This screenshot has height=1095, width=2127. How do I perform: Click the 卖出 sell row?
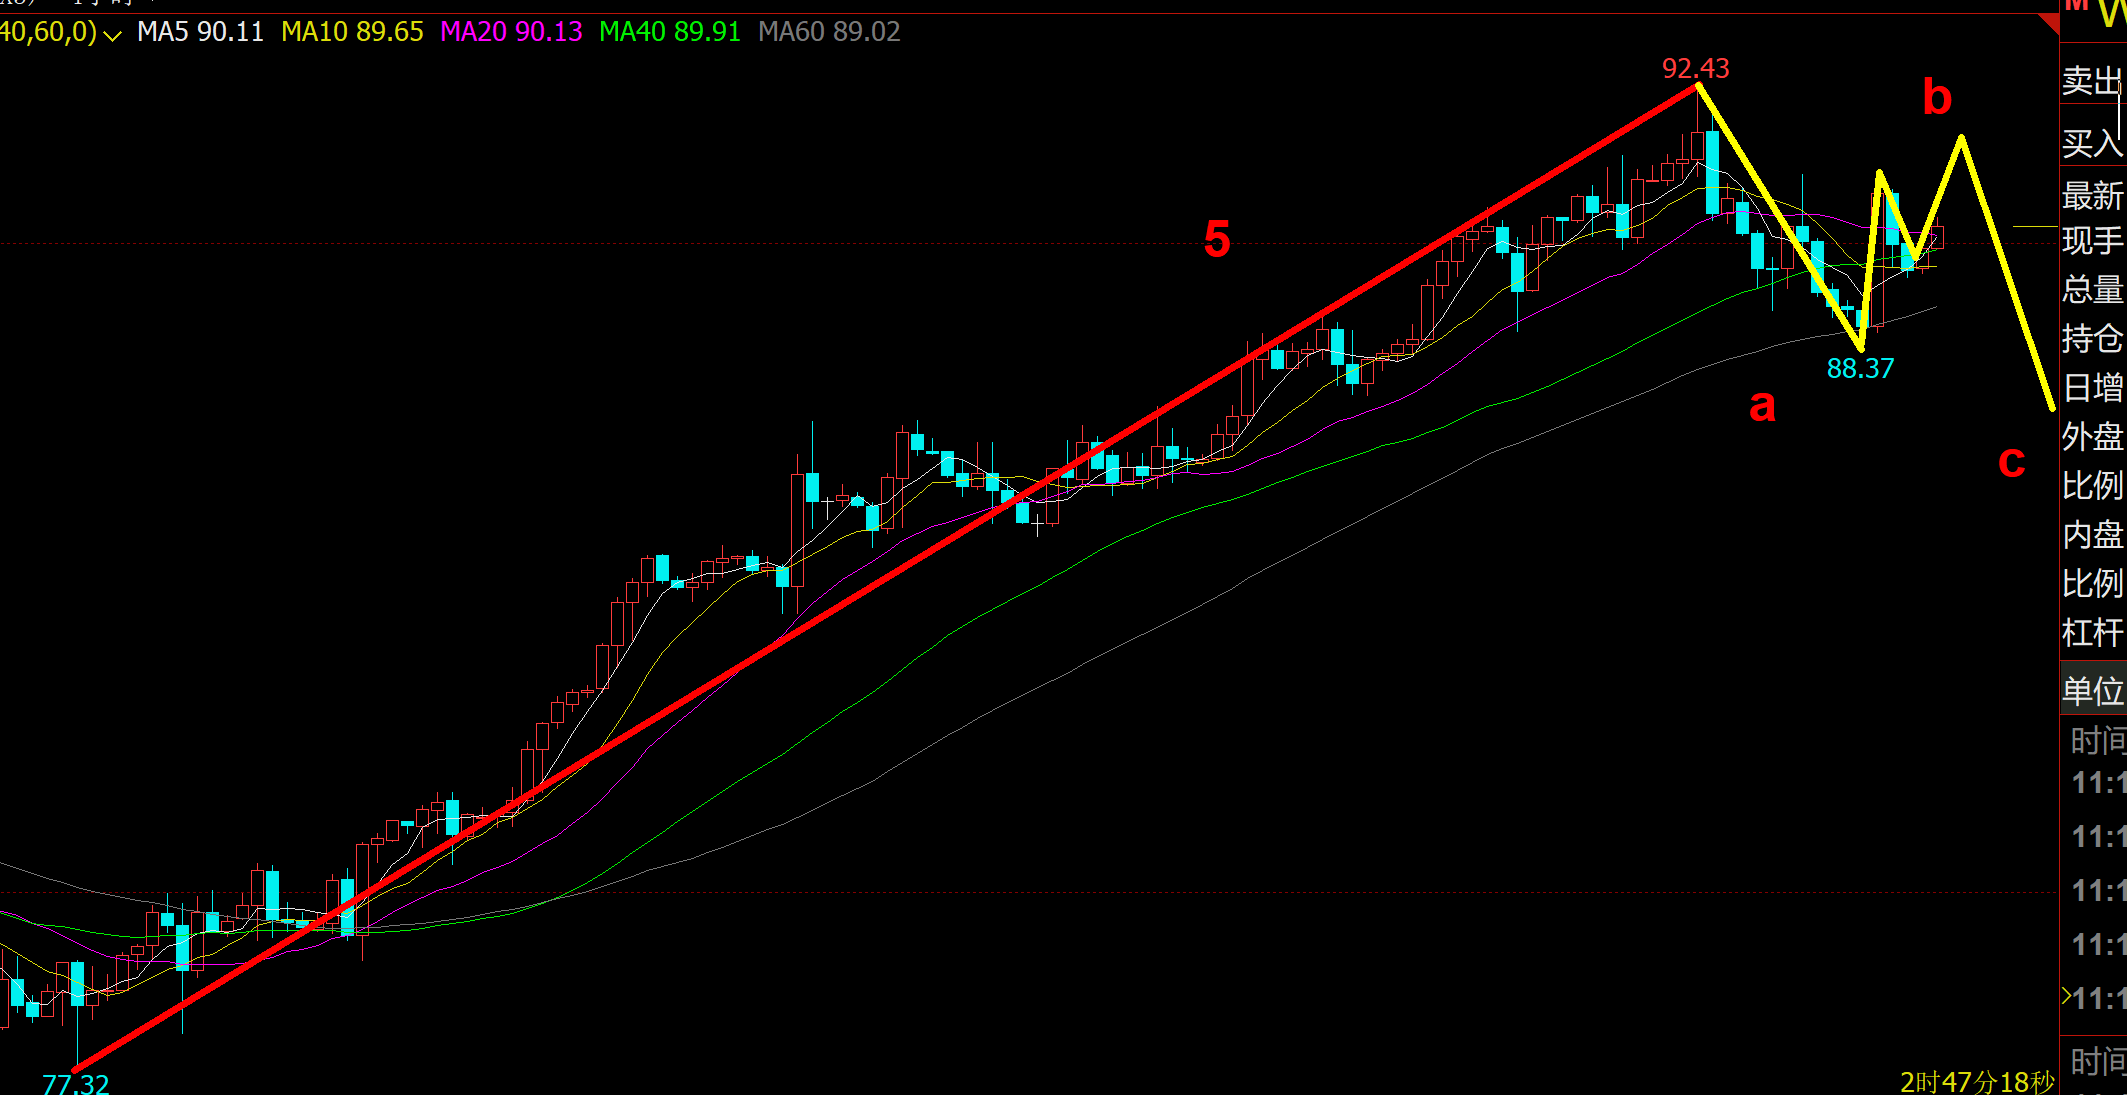(x=2091, y=81)
